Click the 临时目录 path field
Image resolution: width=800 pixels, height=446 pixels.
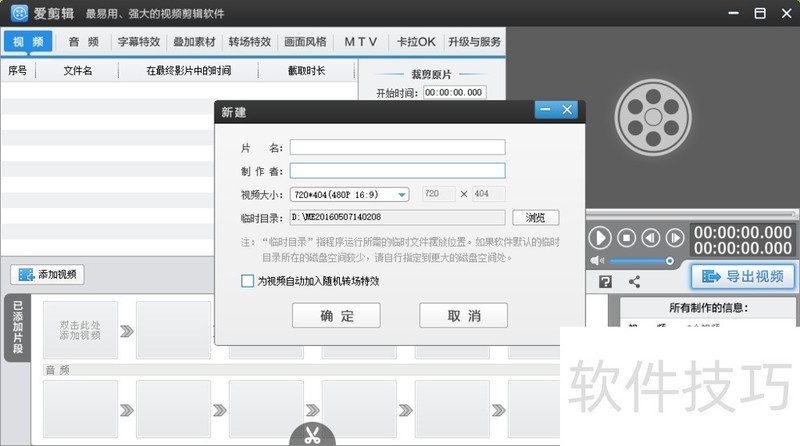397,217
